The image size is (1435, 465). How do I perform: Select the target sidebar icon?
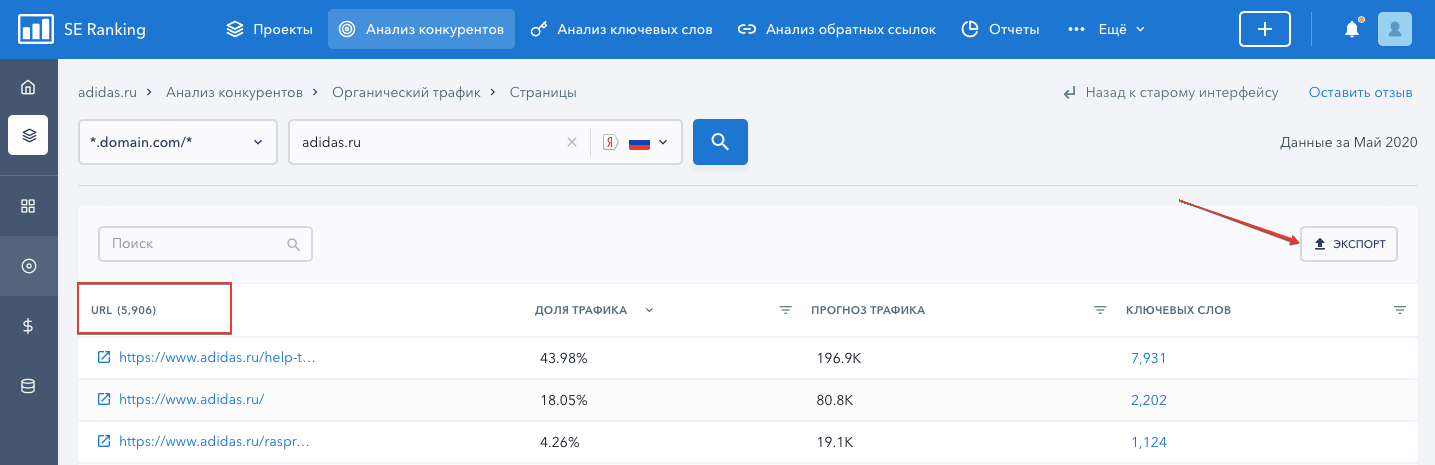tap(28, 266)
